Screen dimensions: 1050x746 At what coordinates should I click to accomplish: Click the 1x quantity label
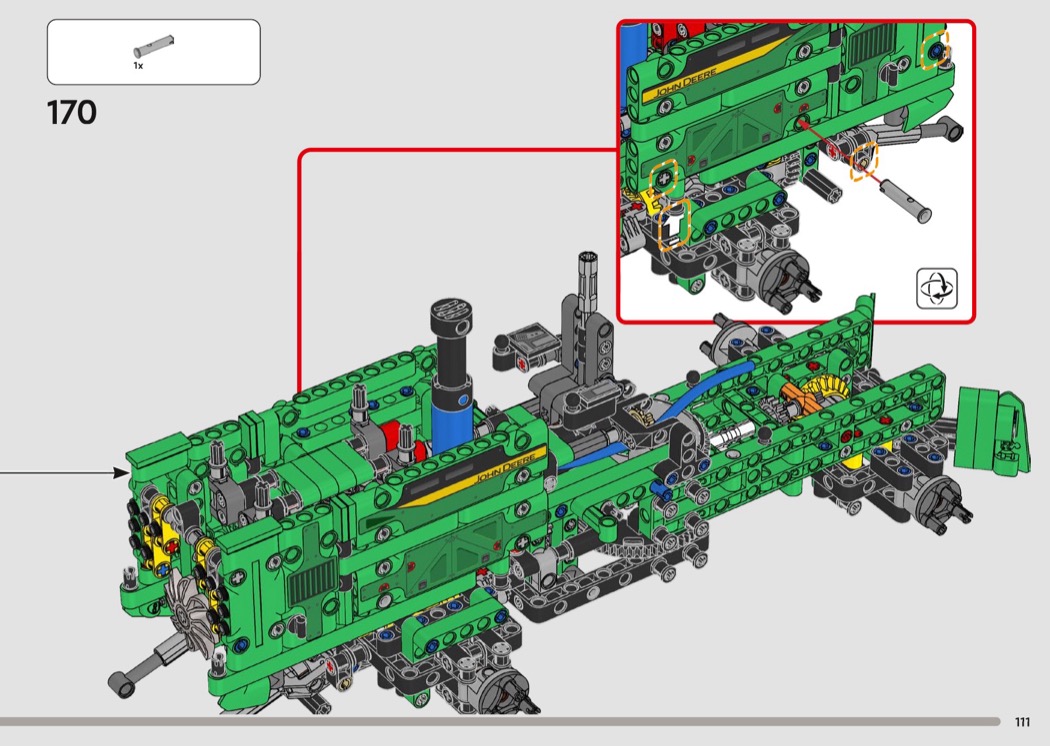[138, 64]
